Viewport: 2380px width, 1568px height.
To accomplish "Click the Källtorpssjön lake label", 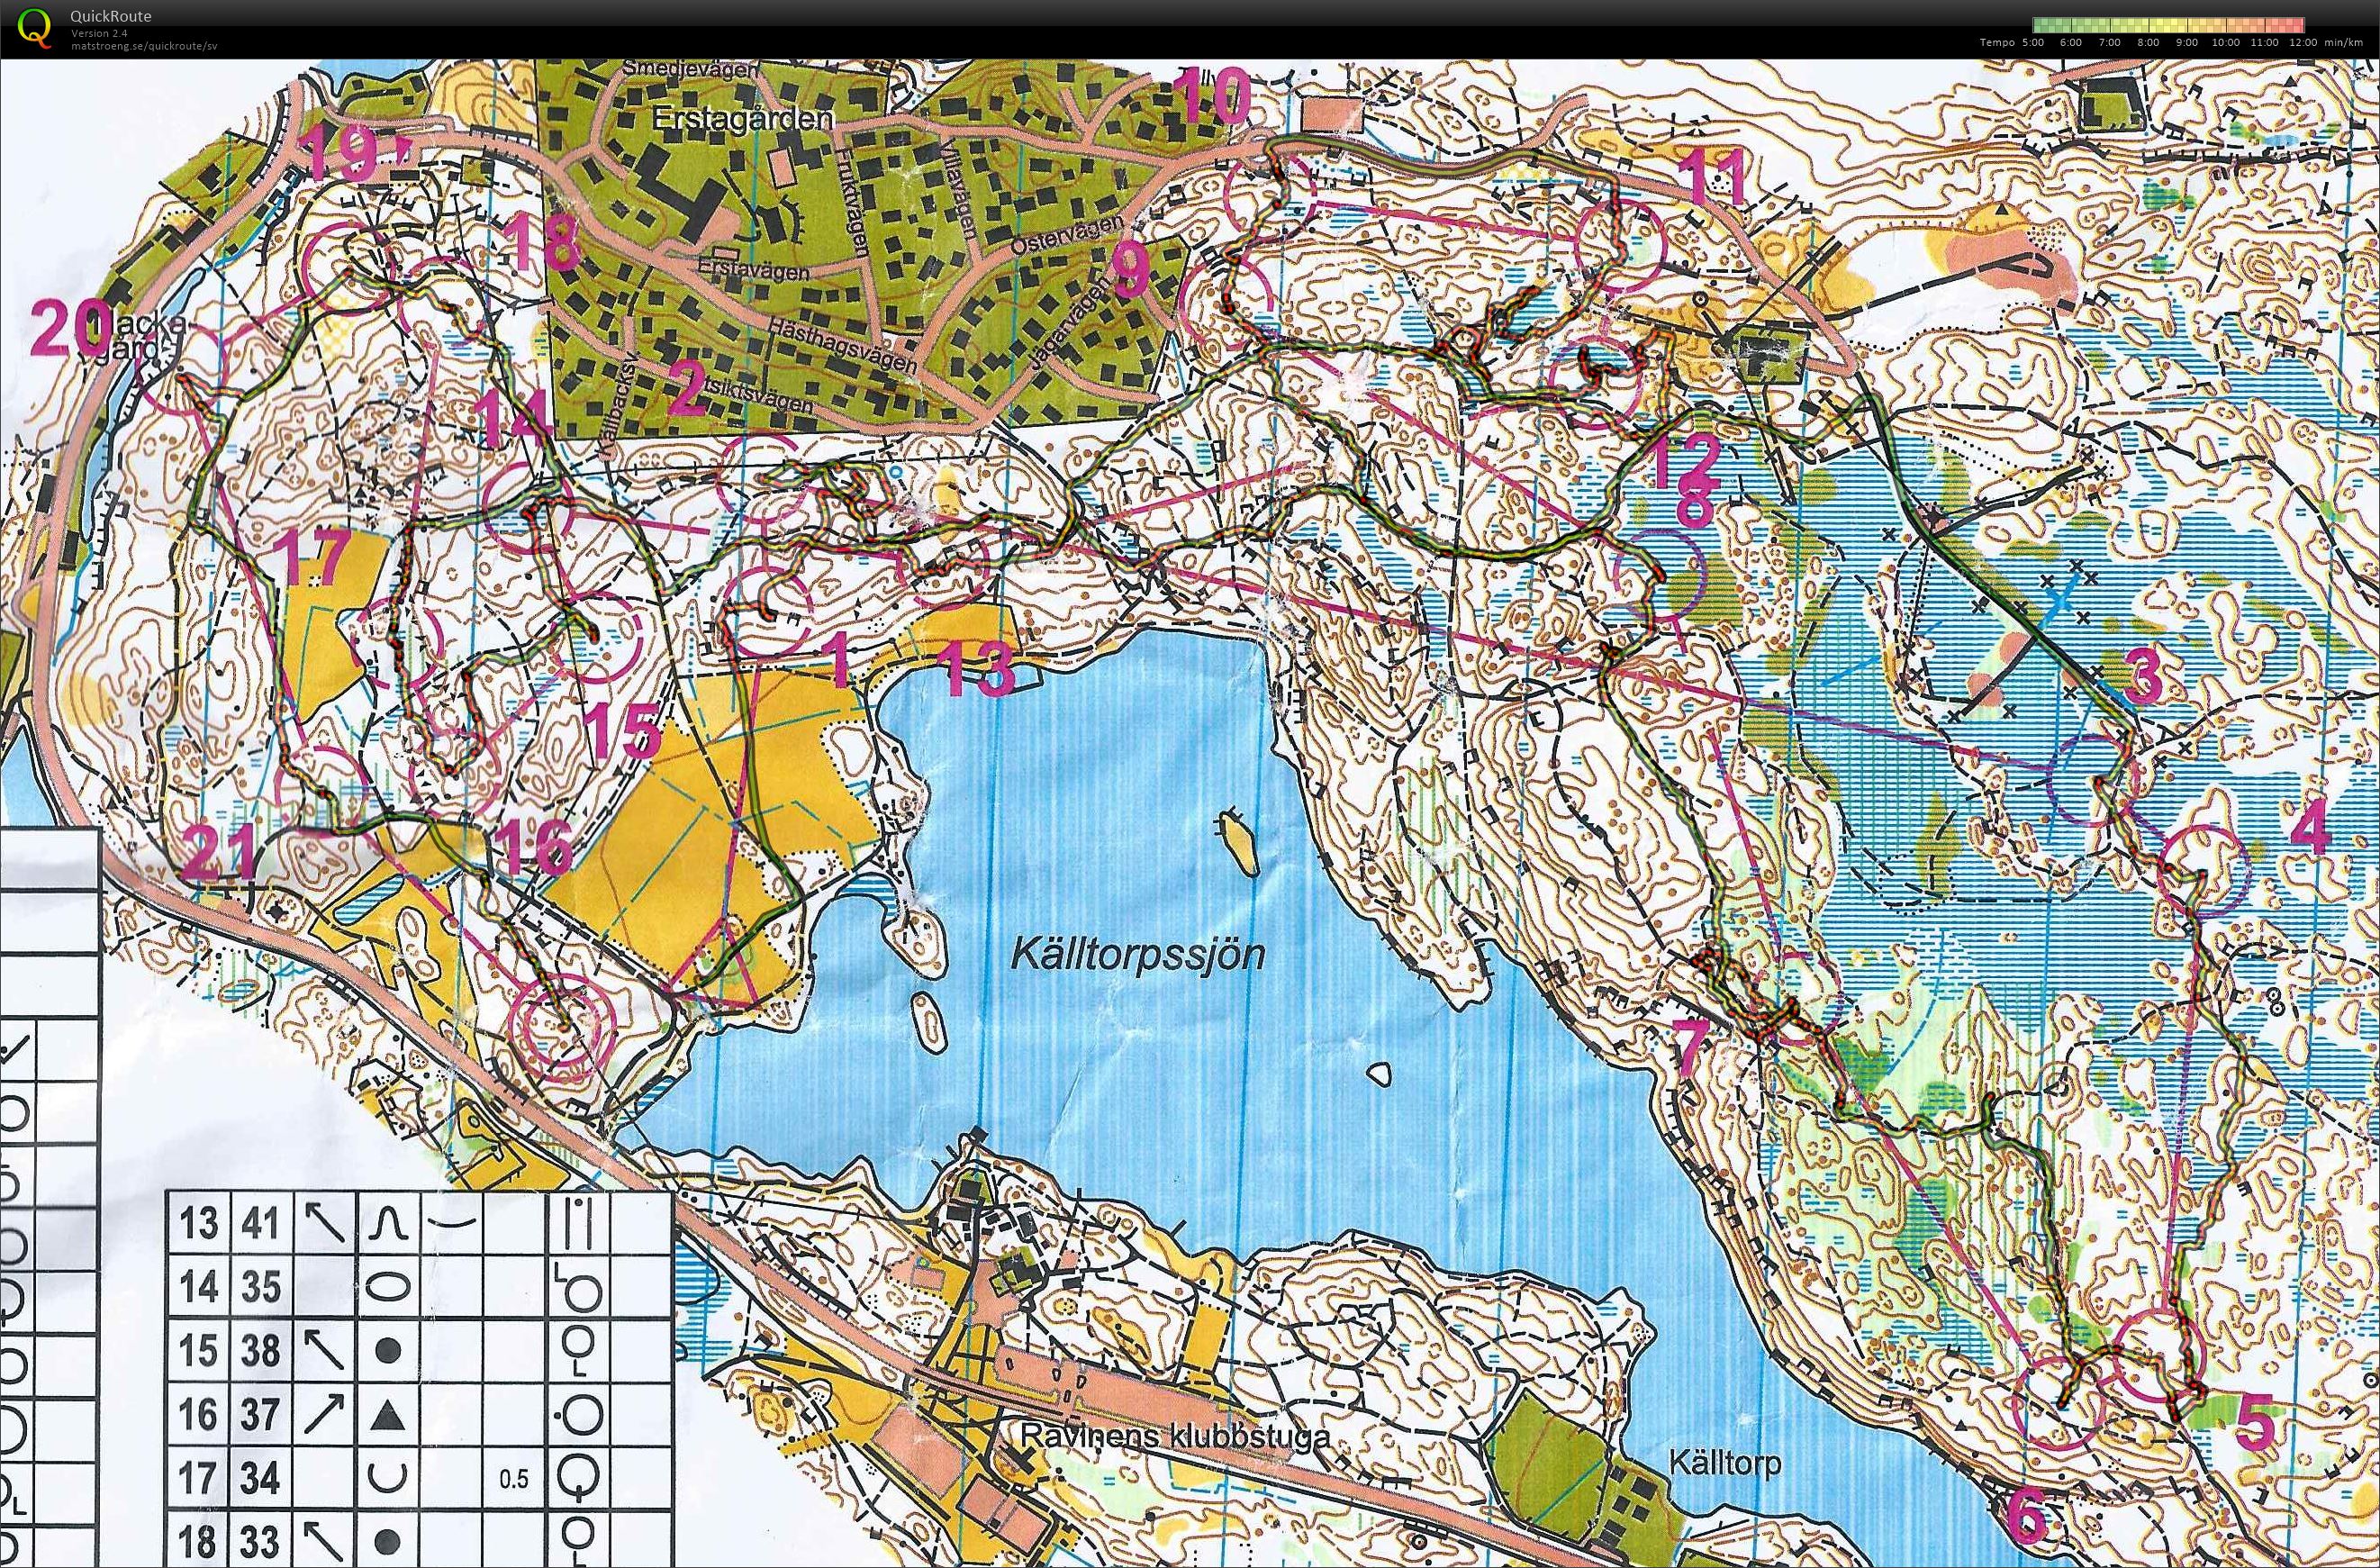I will (1137, 954).
